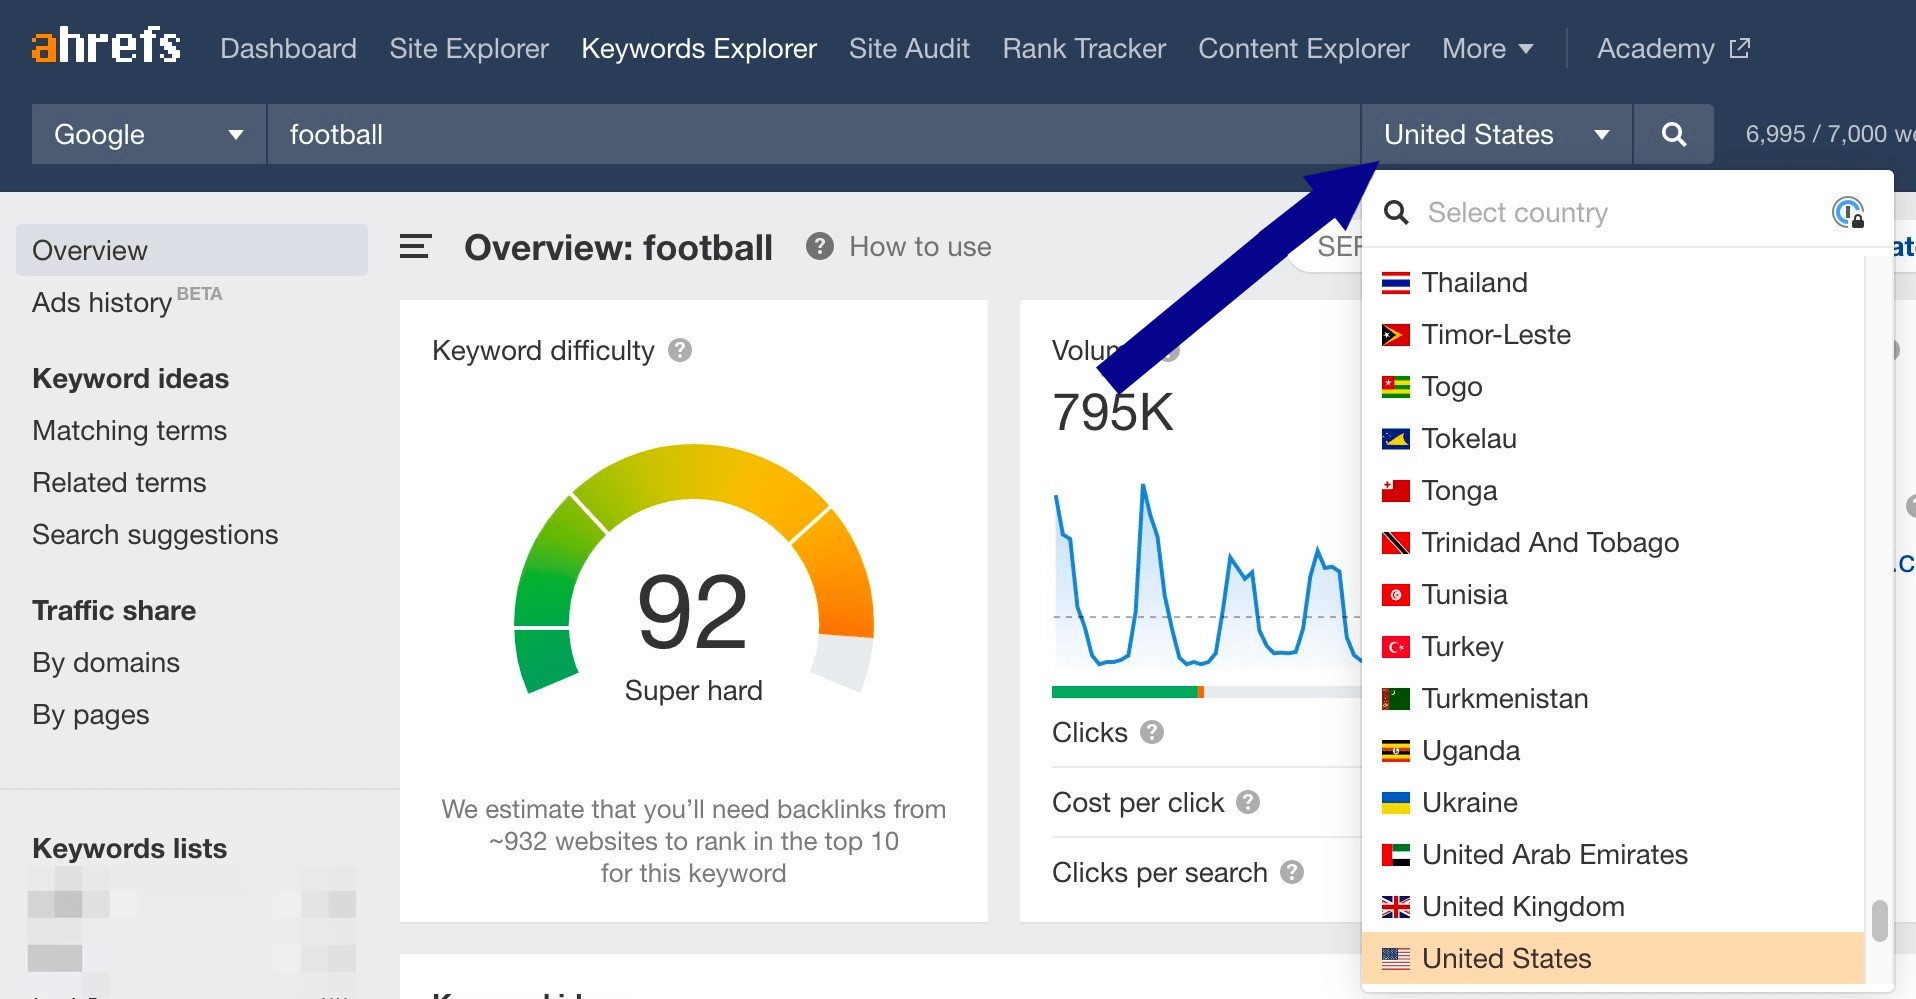Choose Uganda in the country list
Image resolution: width=1916 pixels, height=999 pixels.
[1613, 751]
